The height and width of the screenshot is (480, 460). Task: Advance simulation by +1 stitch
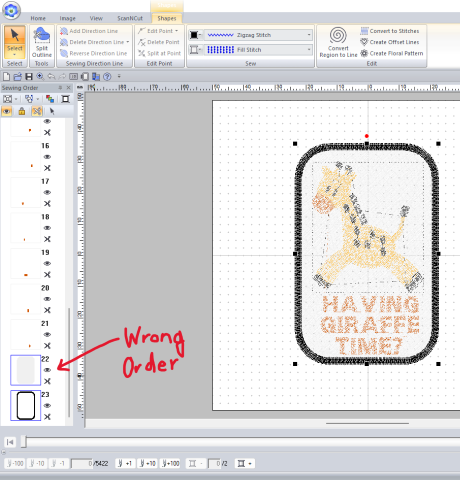coord(125,463)
